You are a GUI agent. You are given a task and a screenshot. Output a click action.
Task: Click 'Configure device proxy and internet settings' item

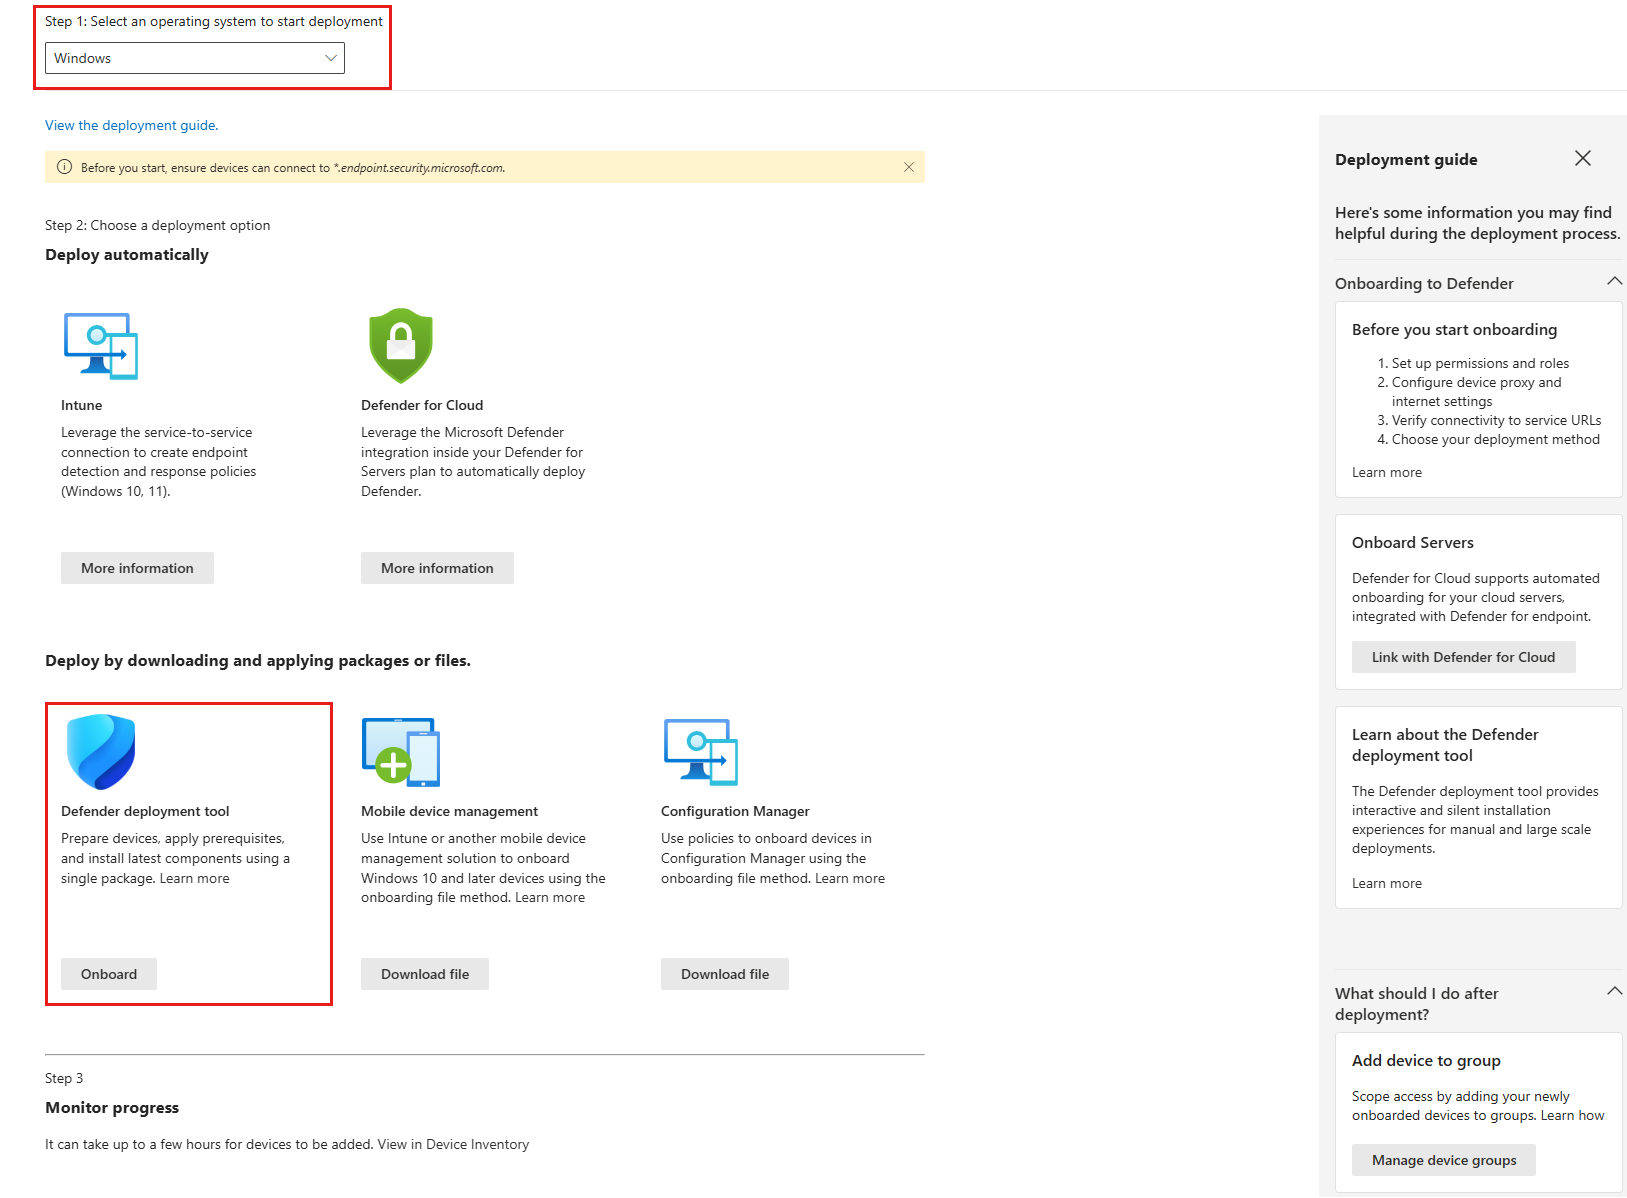tap(1476, 392)
